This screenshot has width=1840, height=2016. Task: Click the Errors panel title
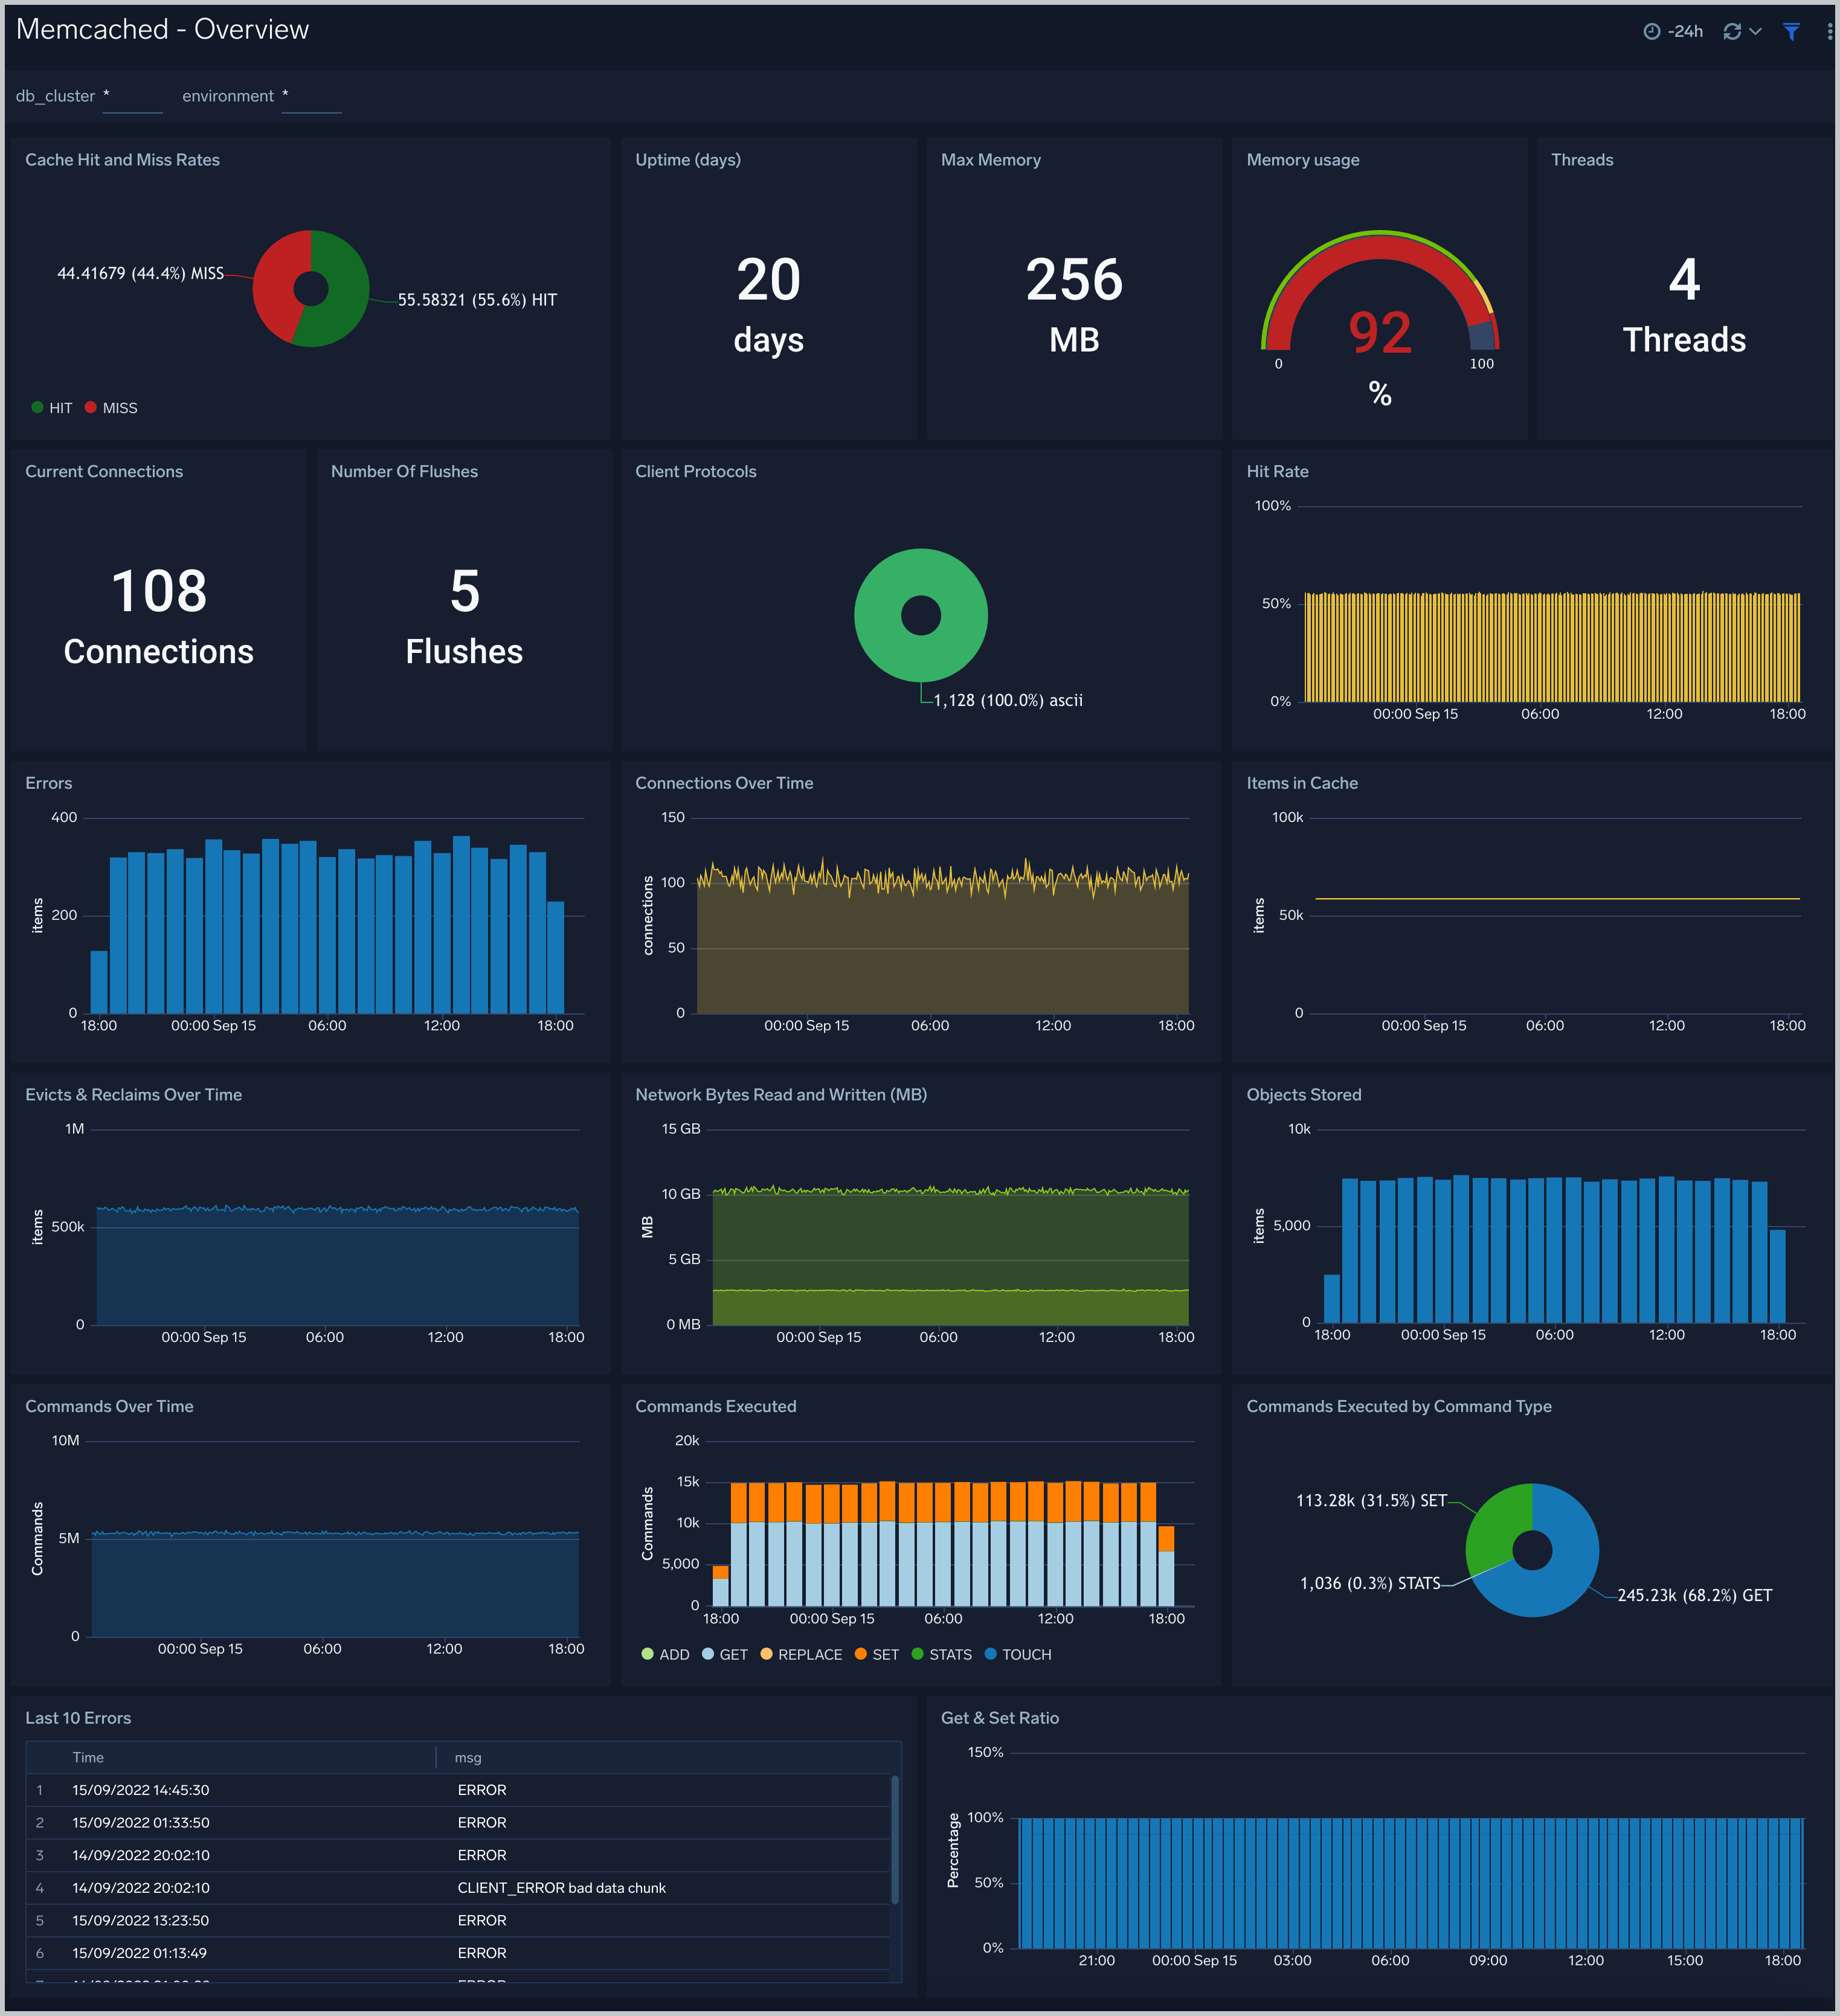click(x=48, y=783)
